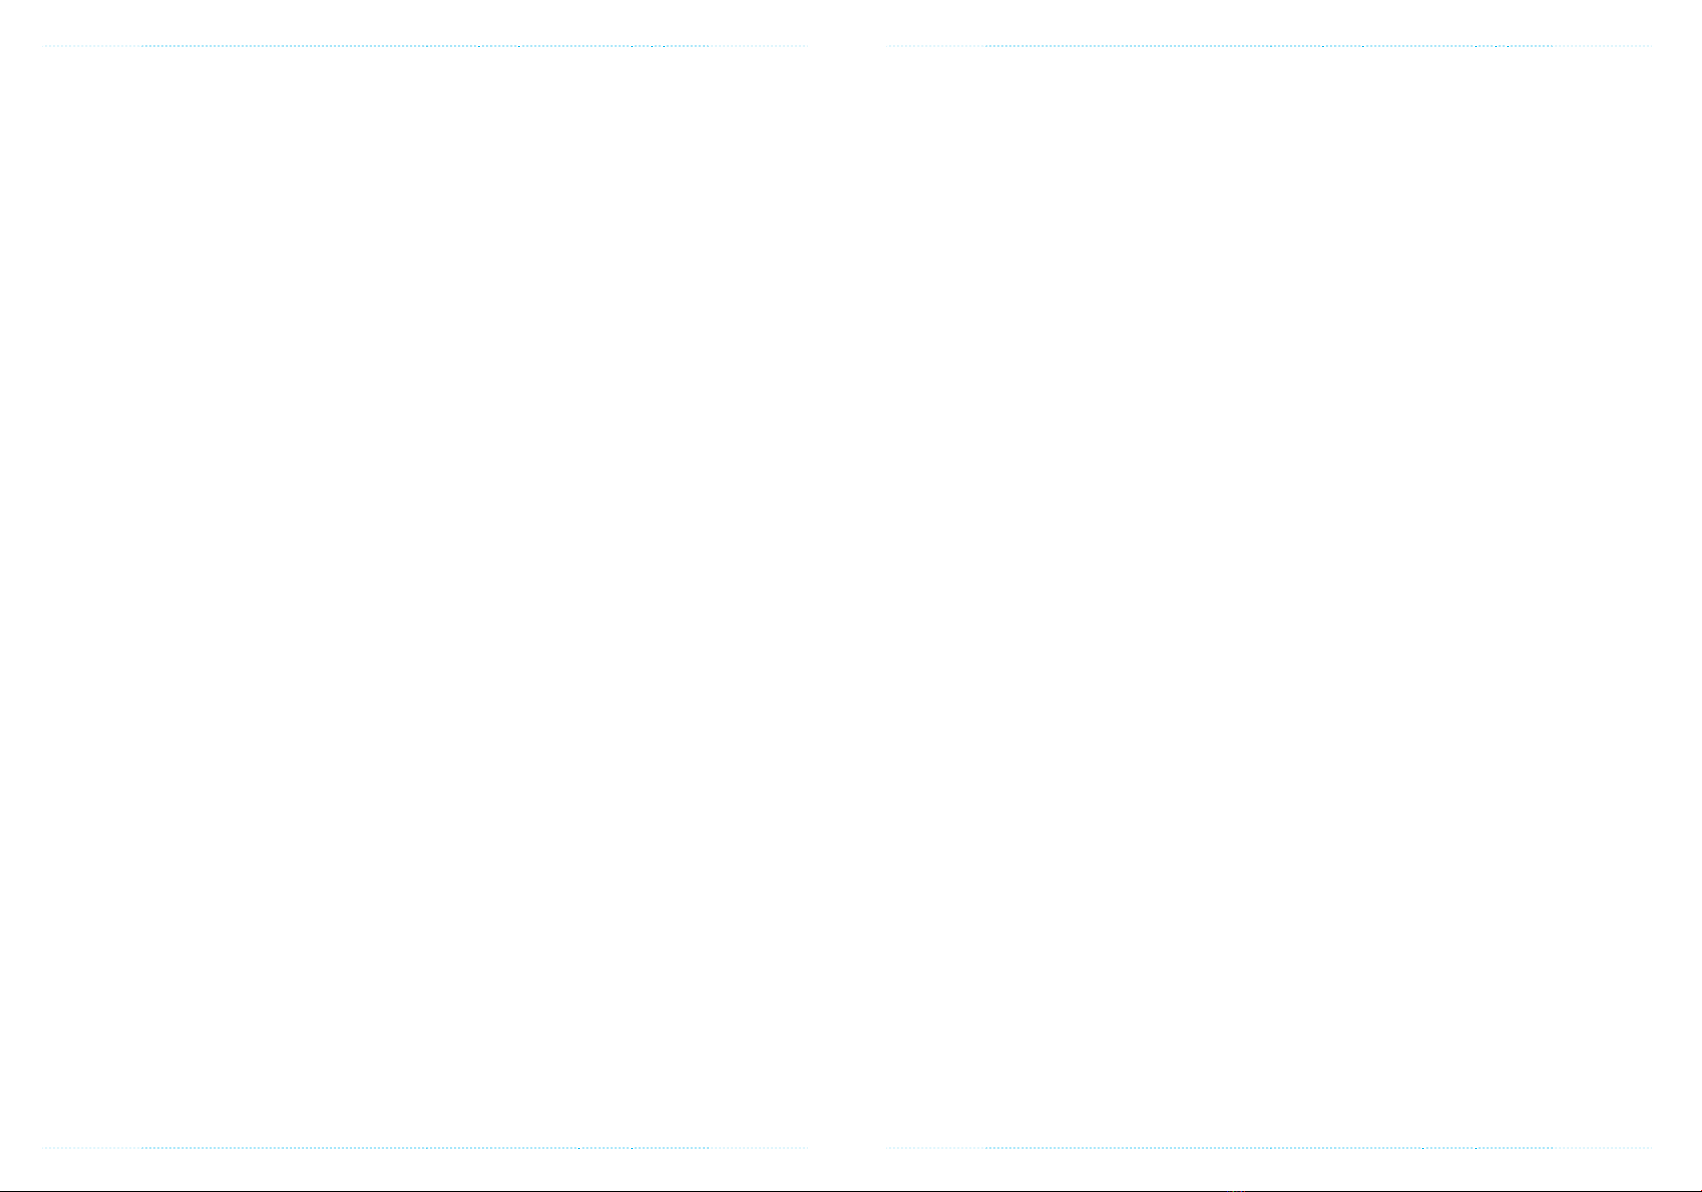Click the faded right end of right page's top line
The height and width of the screenshot is (1192, 1702).
[1604, 46]
